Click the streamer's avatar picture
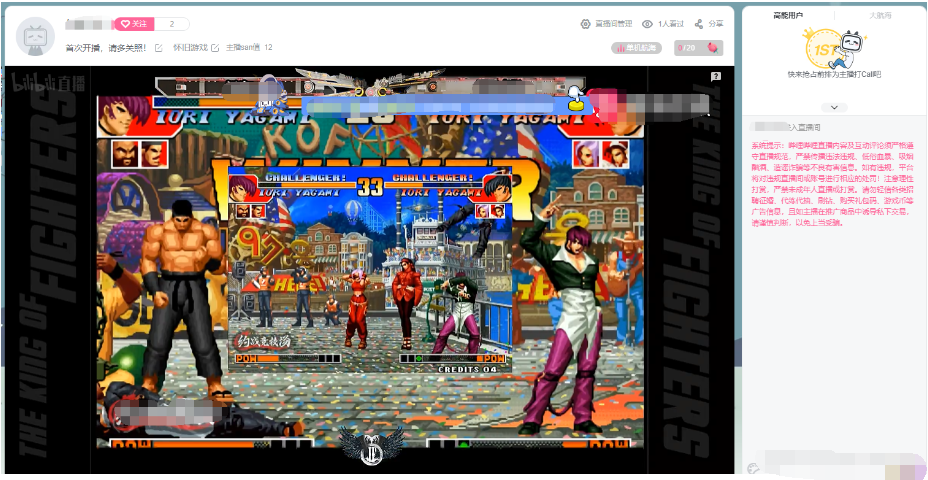Viewport: 928px width, 480px height. [36, 36]
